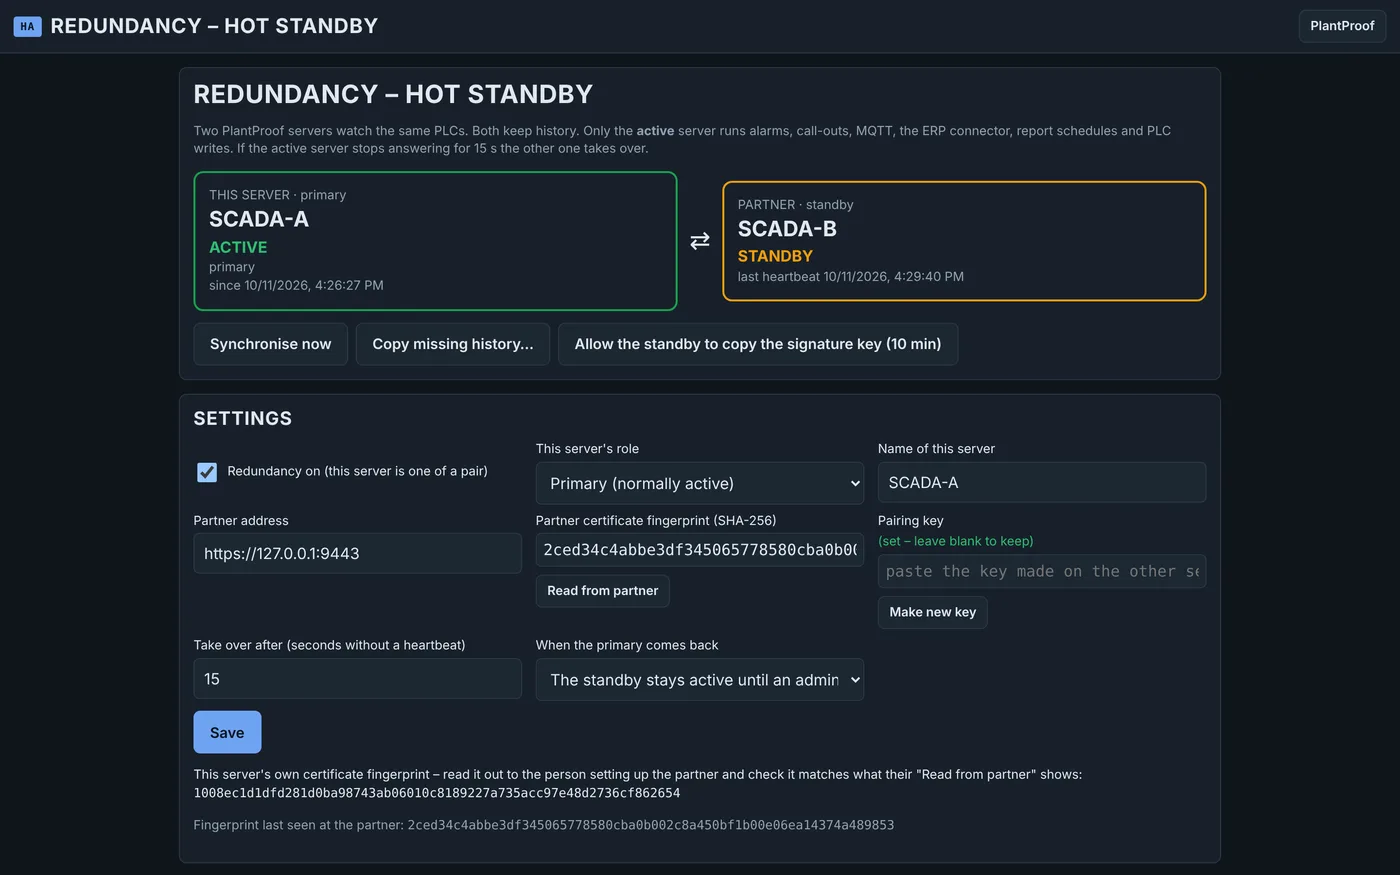Toggle the Redundancy on checkbox
The width and height of the screenshot is (1400, 875).
click(207, 472)
